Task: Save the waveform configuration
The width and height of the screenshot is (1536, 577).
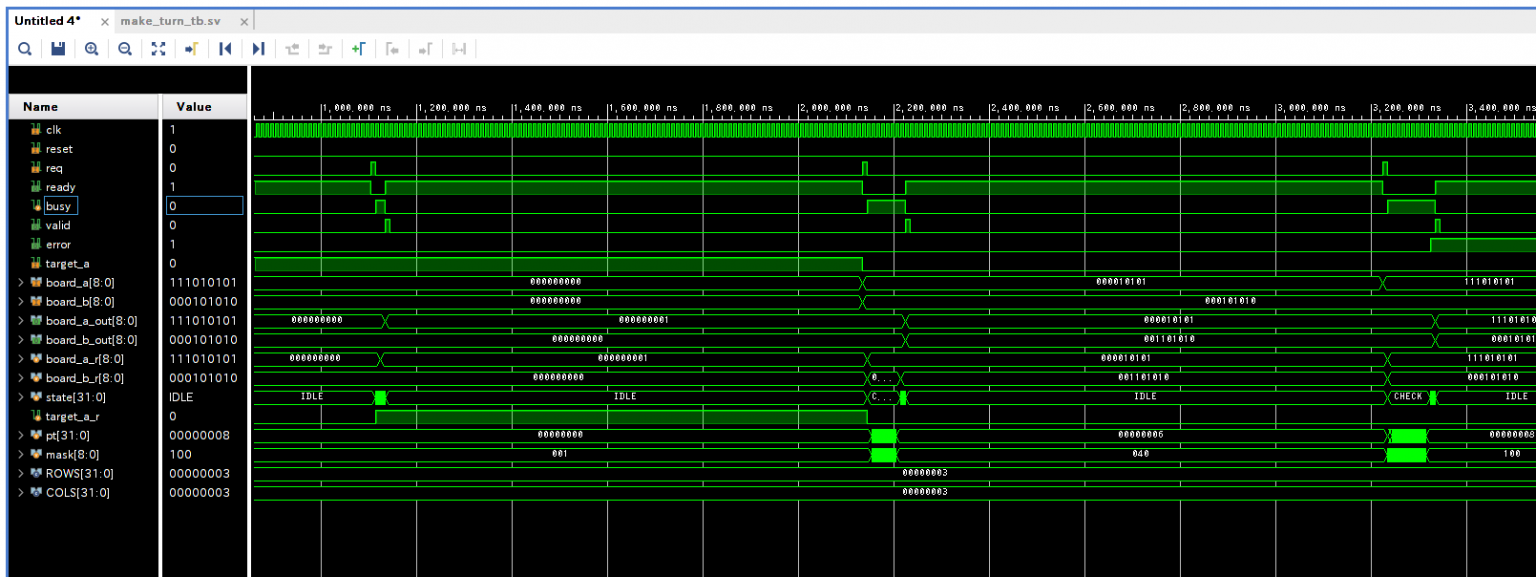Action: click(x=58, y=49)
